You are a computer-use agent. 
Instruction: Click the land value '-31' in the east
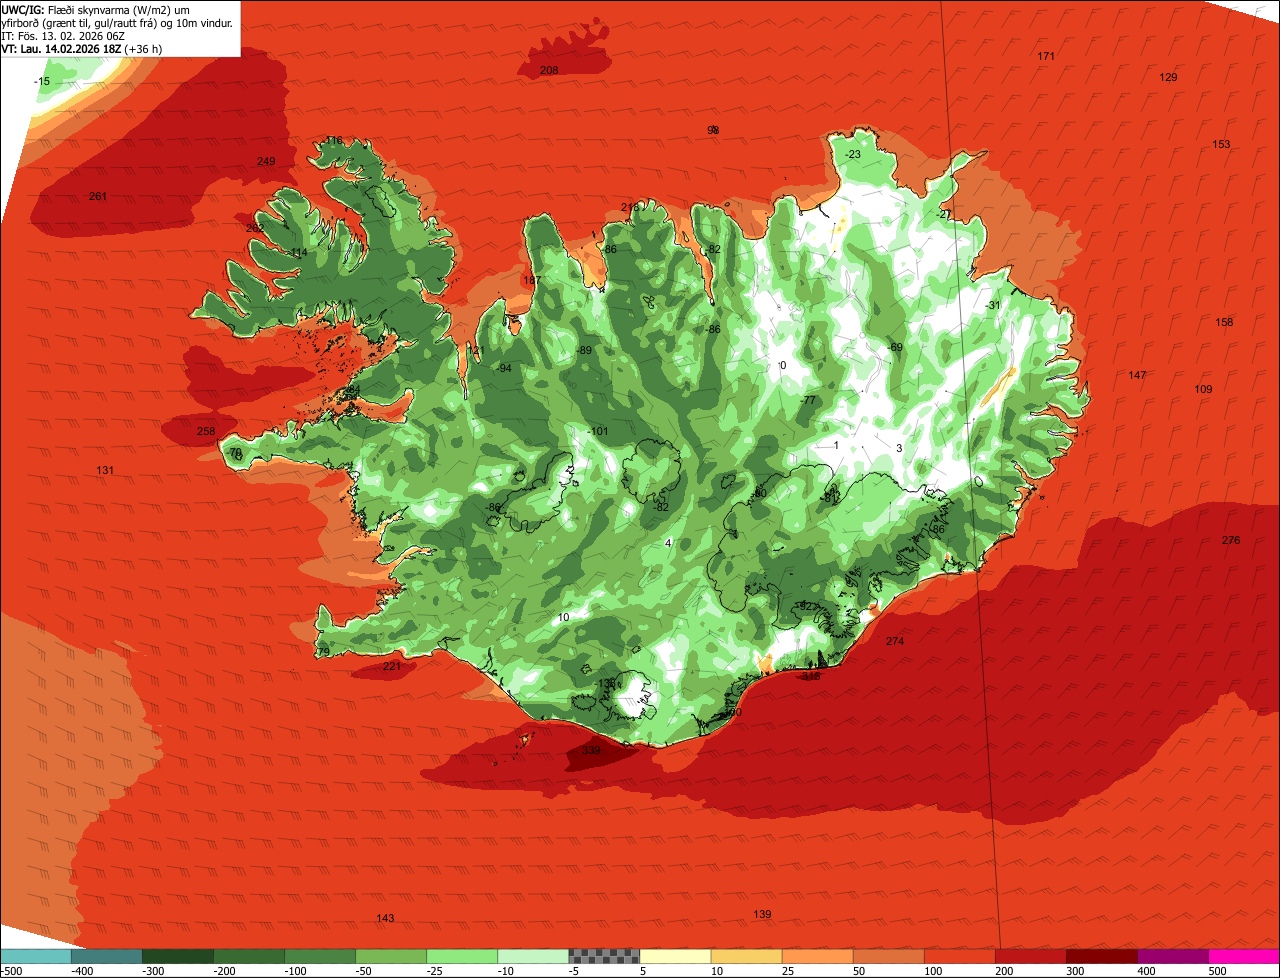pos(993,305)
